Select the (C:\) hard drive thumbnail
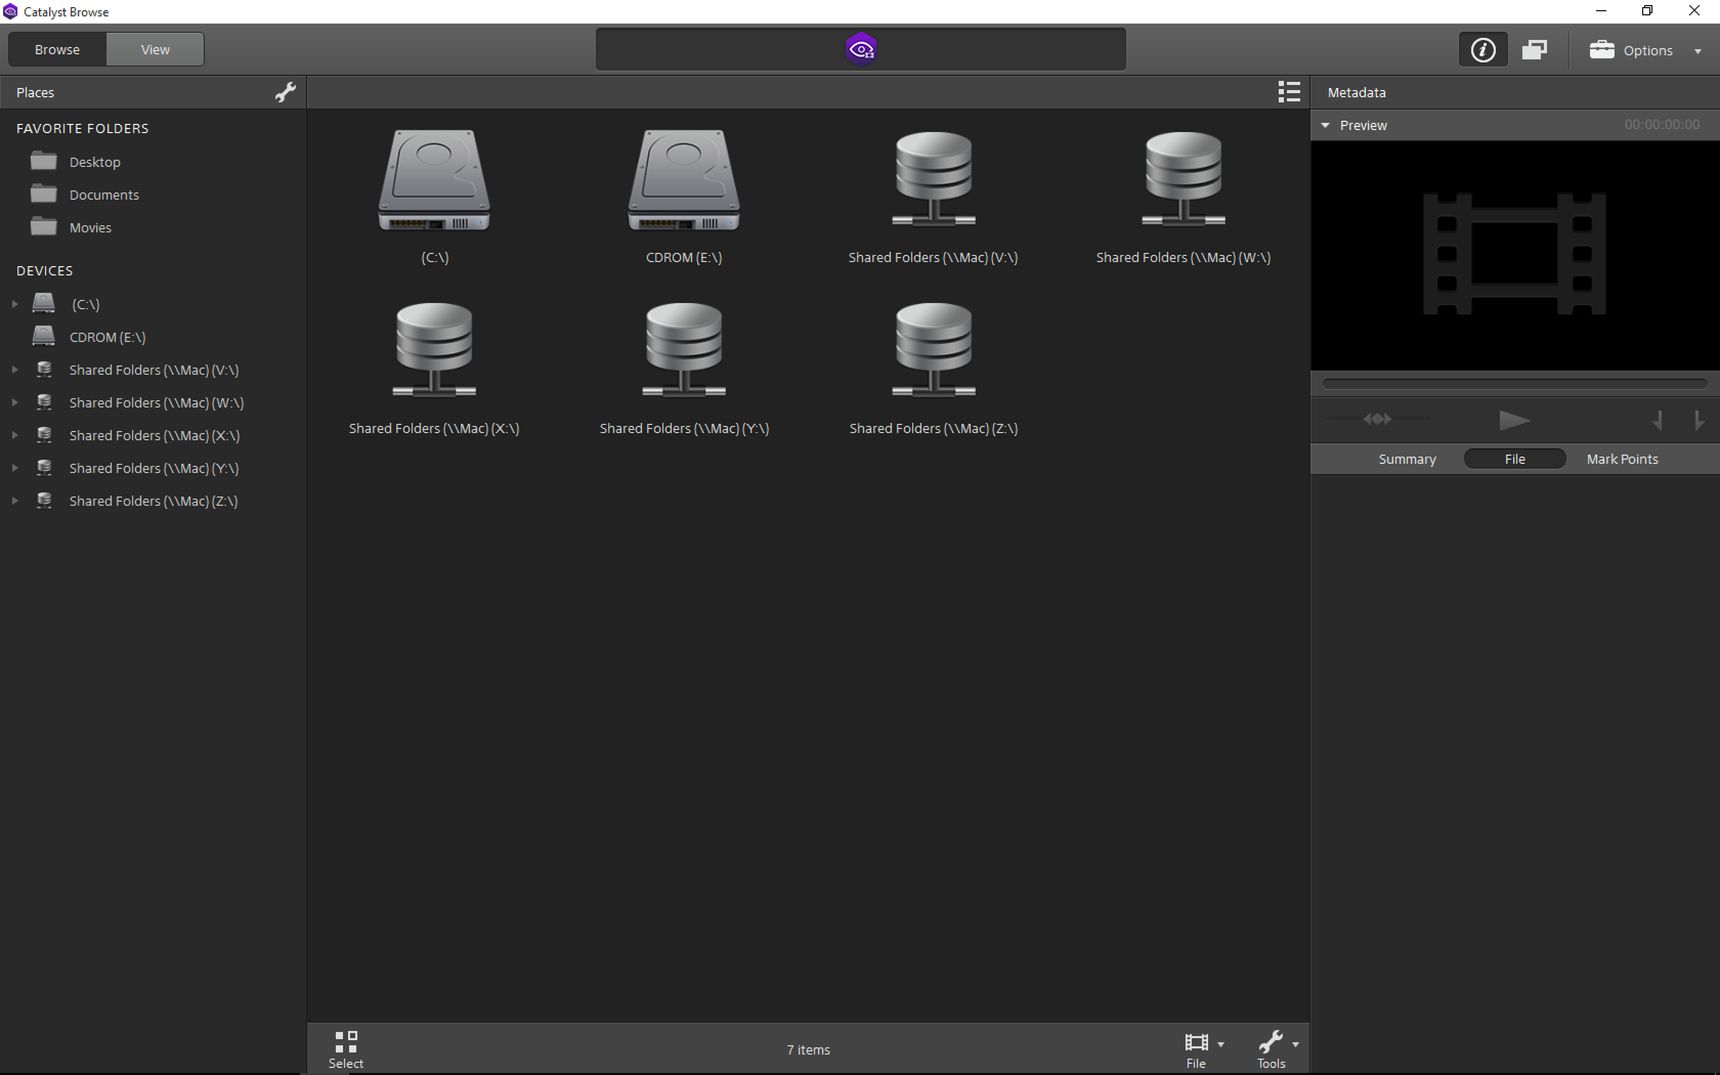The image size is (1720, 1075). 434,181
